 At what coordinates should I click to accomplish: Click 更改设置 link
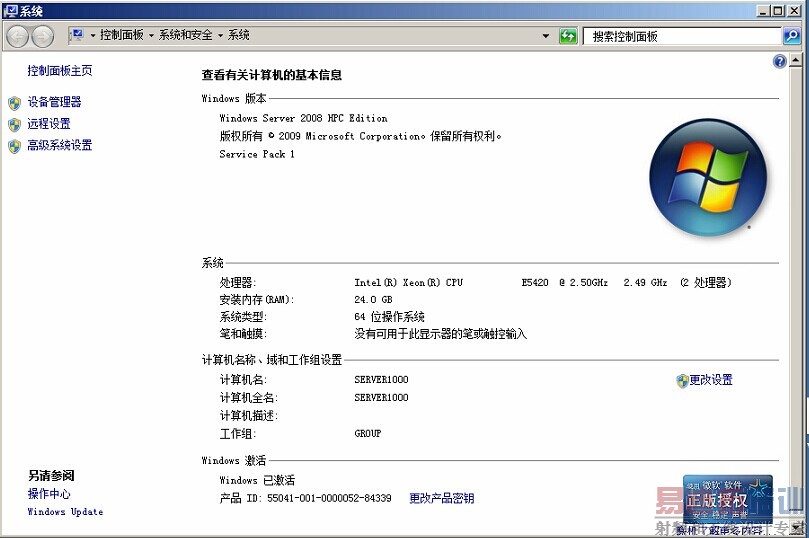click(x=711, y=380)
